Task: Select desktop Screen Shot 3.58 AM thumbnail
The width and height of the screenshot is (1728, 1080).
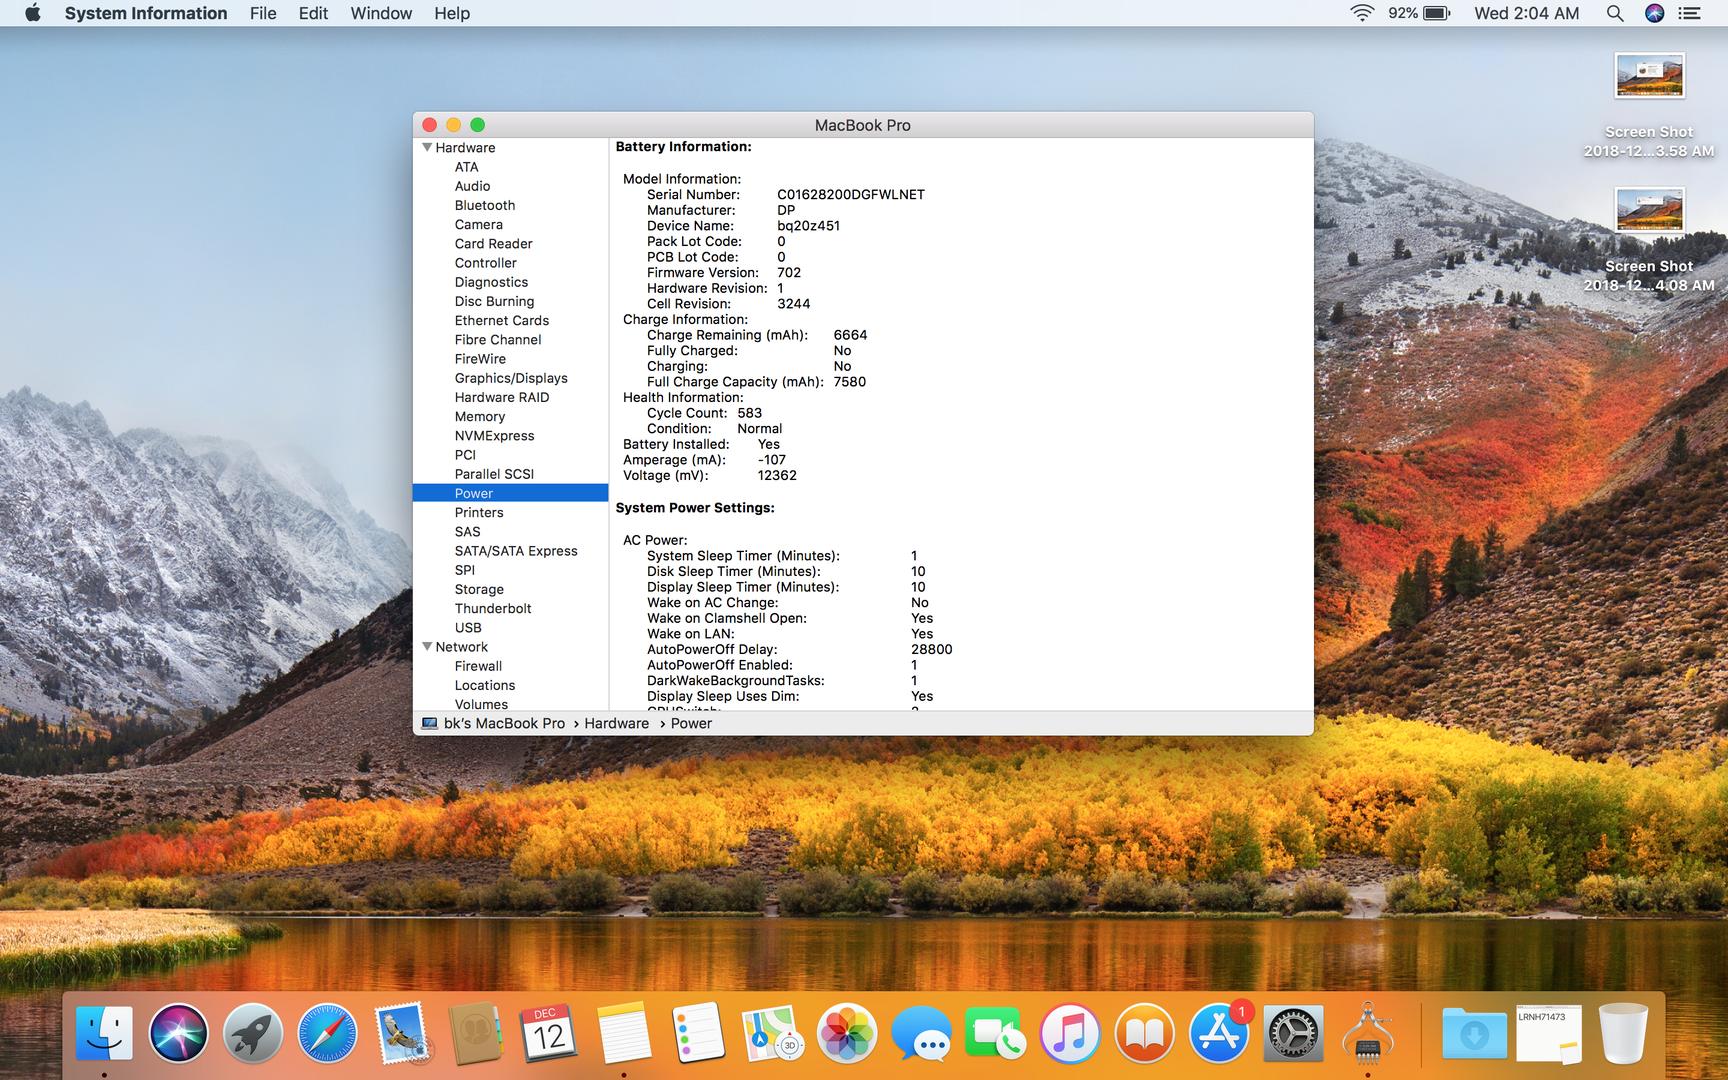Action: pos(1649,76)
